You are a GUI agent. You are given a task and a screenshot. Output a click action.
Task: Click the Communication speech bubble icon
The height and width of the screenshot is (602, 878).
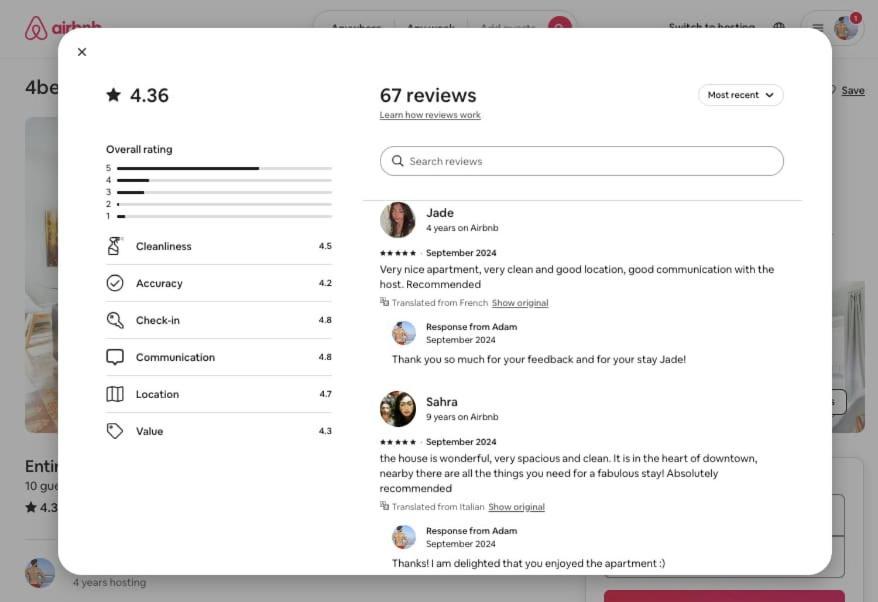(x=115, y=357)
